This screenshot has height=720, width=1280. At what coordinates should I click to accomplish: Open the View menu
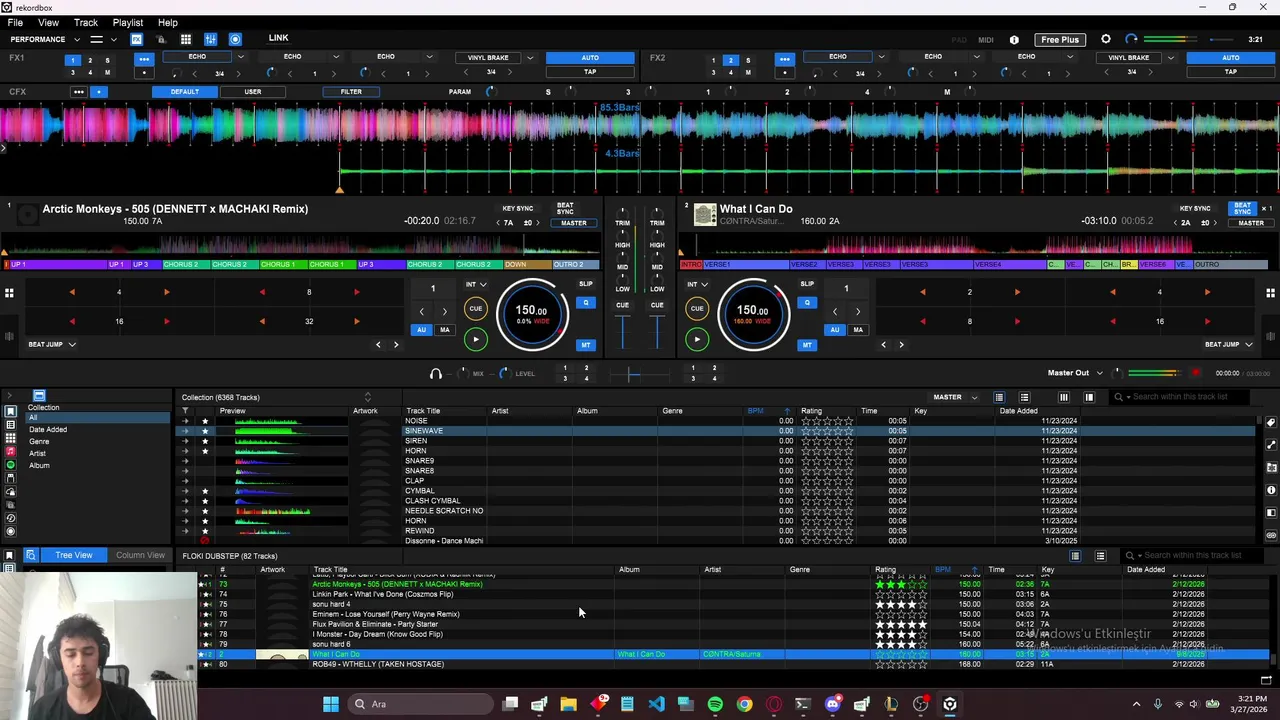coord(48,22)
